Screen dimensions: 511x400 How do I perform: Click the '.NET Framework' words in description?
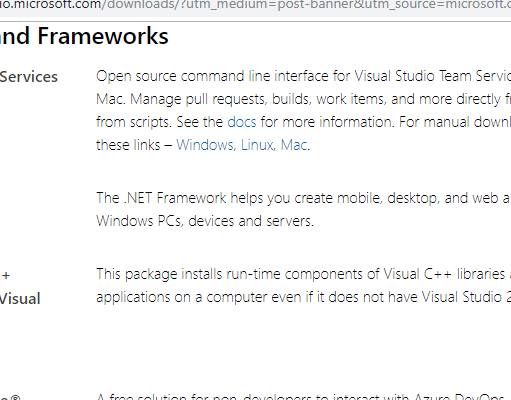(x=175, y=198)
